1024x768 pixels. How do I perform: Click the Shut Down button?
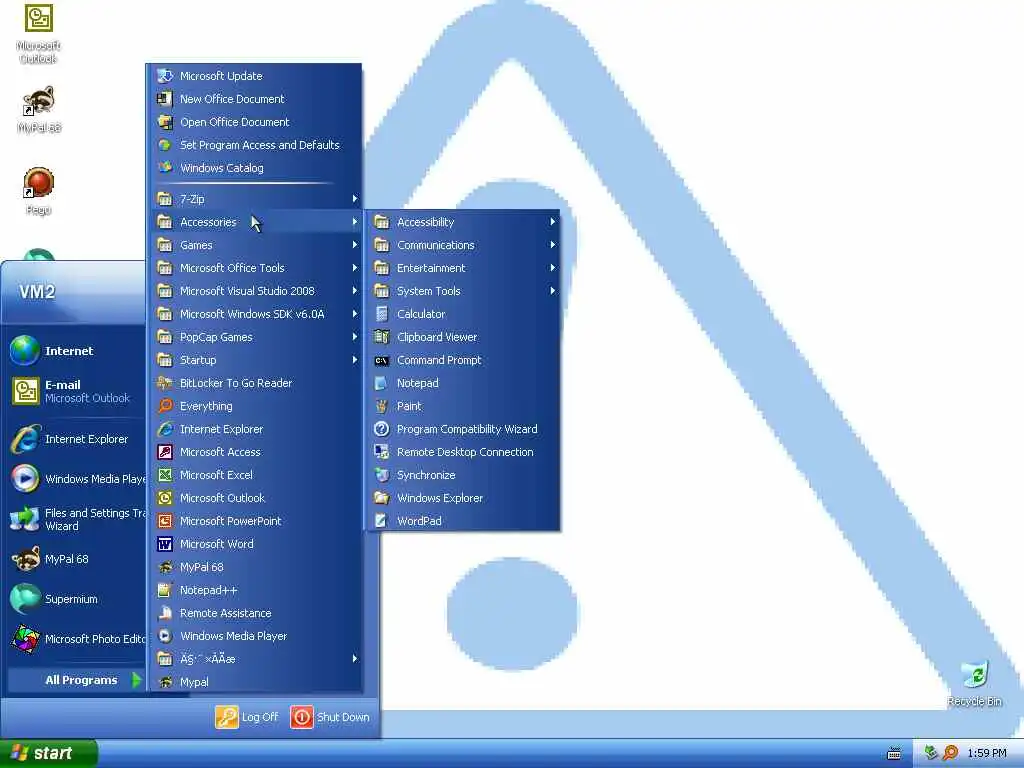click(330, 717)
